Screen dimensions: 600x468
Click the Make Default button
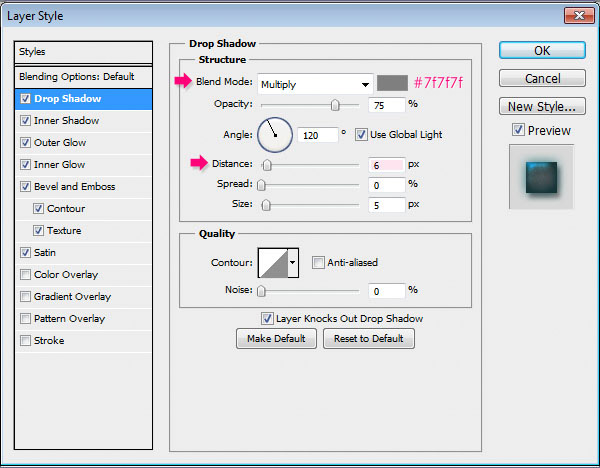click(276, 339)
